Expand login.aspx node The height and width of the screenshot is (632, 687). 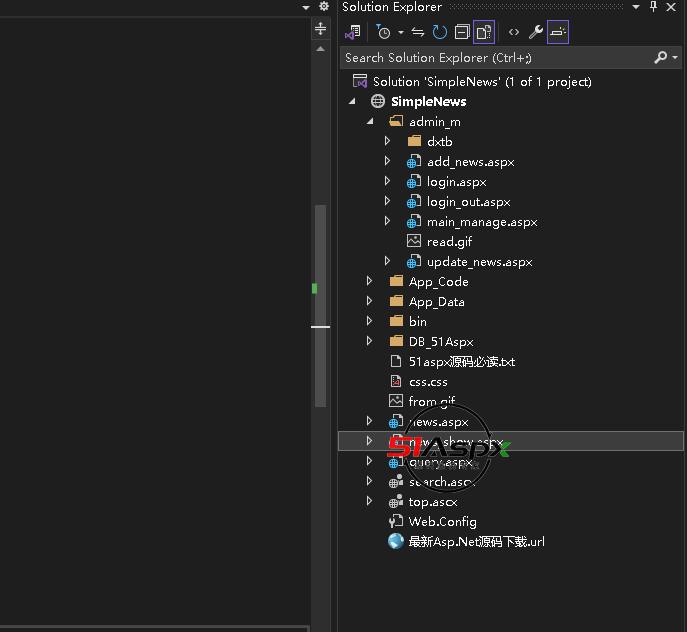pos(387,181)
